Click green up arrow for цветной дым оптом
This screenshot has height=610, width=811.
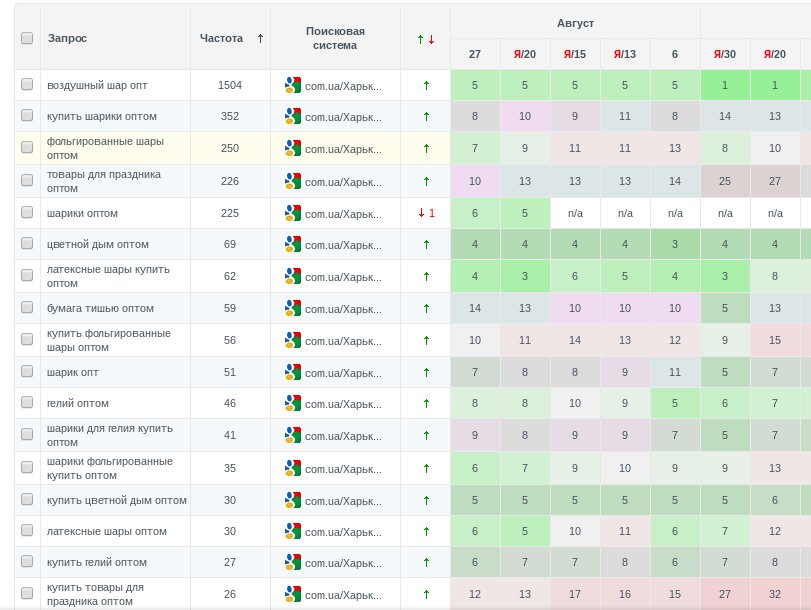pyautogui.click(x=426, y=245)
